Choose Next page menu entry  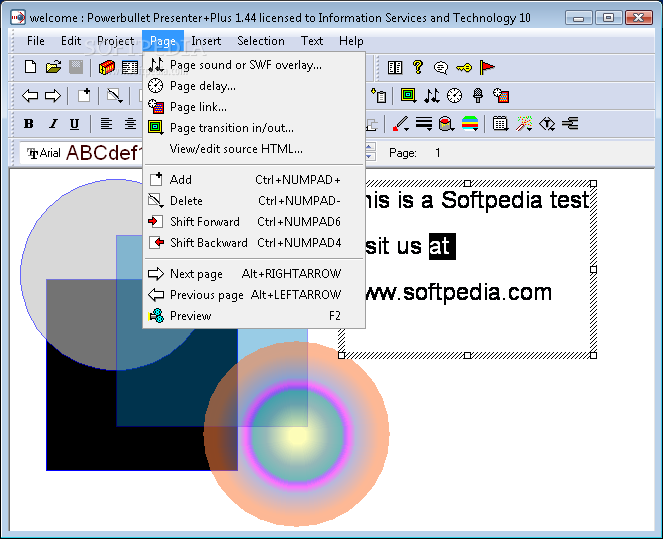point(254,274)
